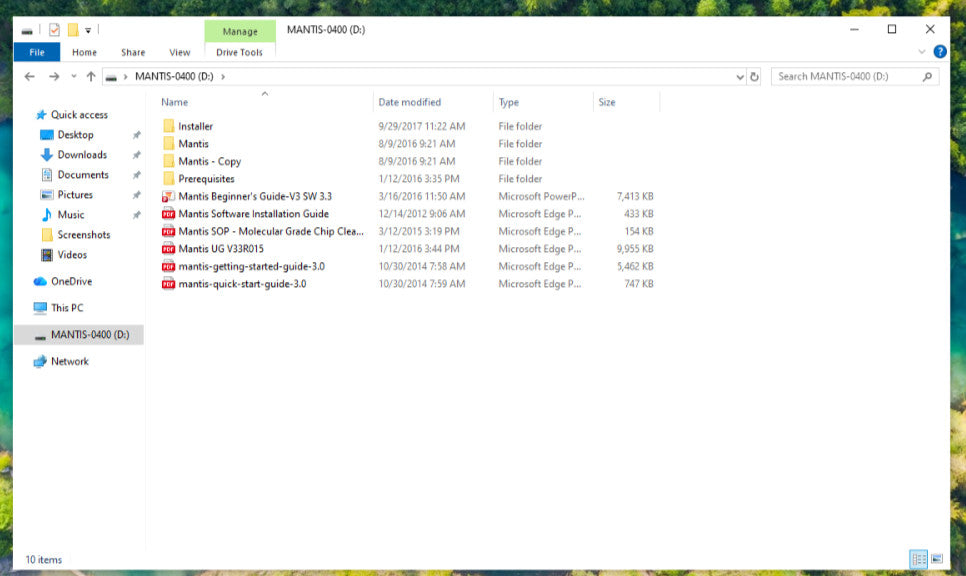Expand the ribbon with the chevron
Screen dimensions: 966x576
pyautogui.click(x=922, y=52)
